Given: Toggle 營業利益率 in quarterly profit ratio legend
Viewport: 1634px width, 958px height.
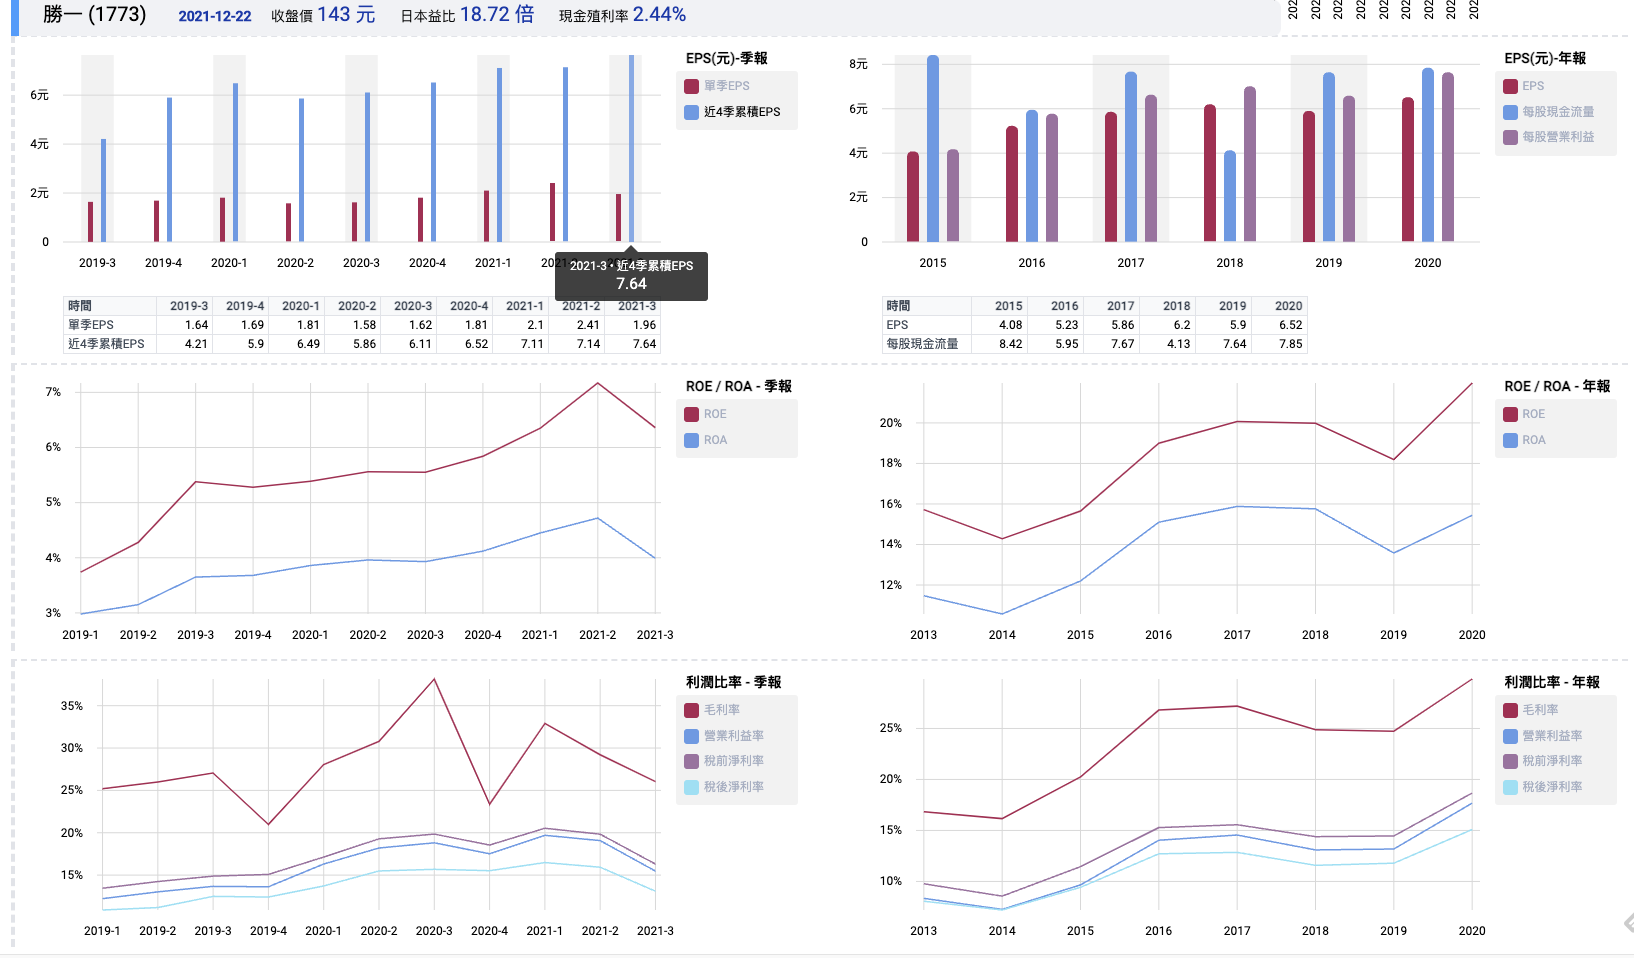Looking at the screenshot, I should (x=725, y=736).
